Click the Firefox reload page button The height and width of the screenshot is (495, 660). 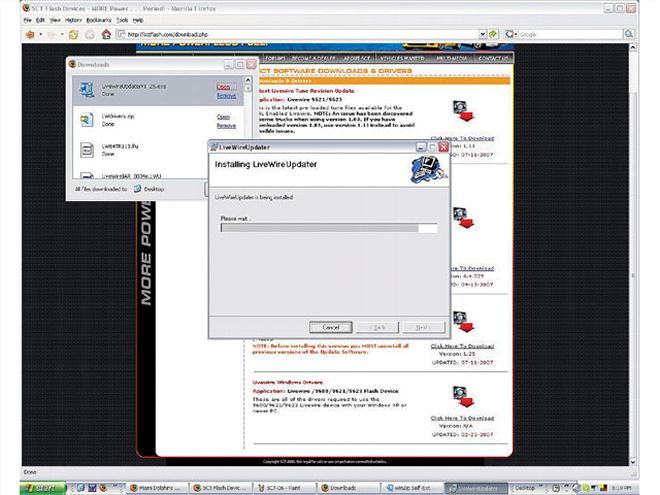(74, 35)
